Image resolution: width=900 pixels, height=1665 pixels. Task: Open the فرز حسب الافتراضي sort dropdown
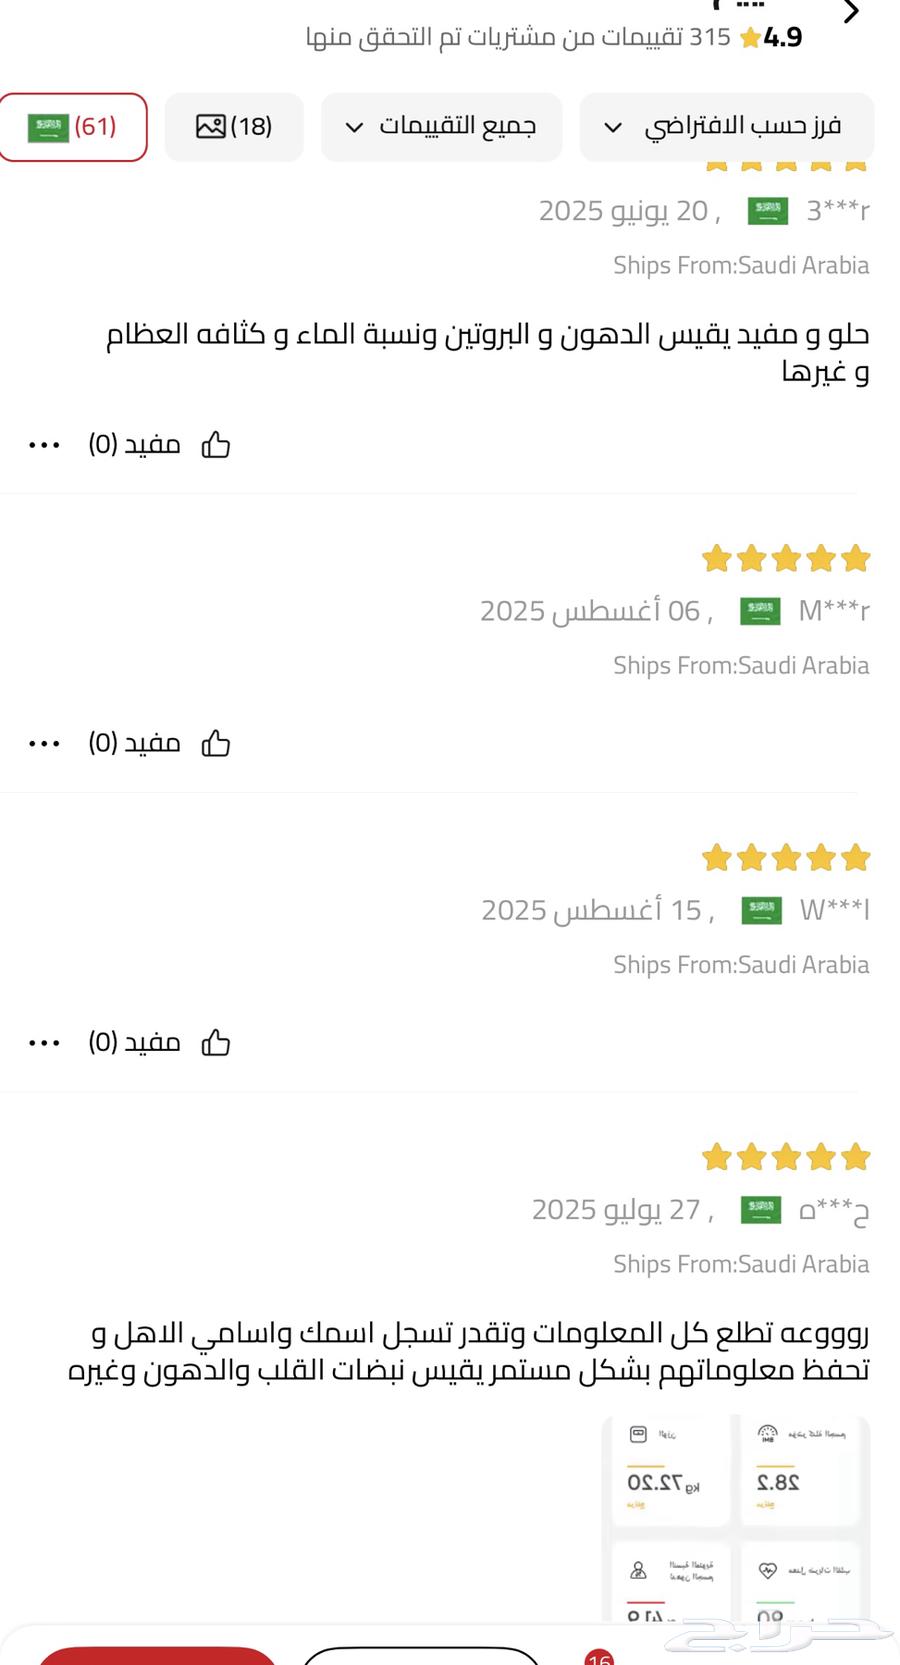click(x=726, y=127)
